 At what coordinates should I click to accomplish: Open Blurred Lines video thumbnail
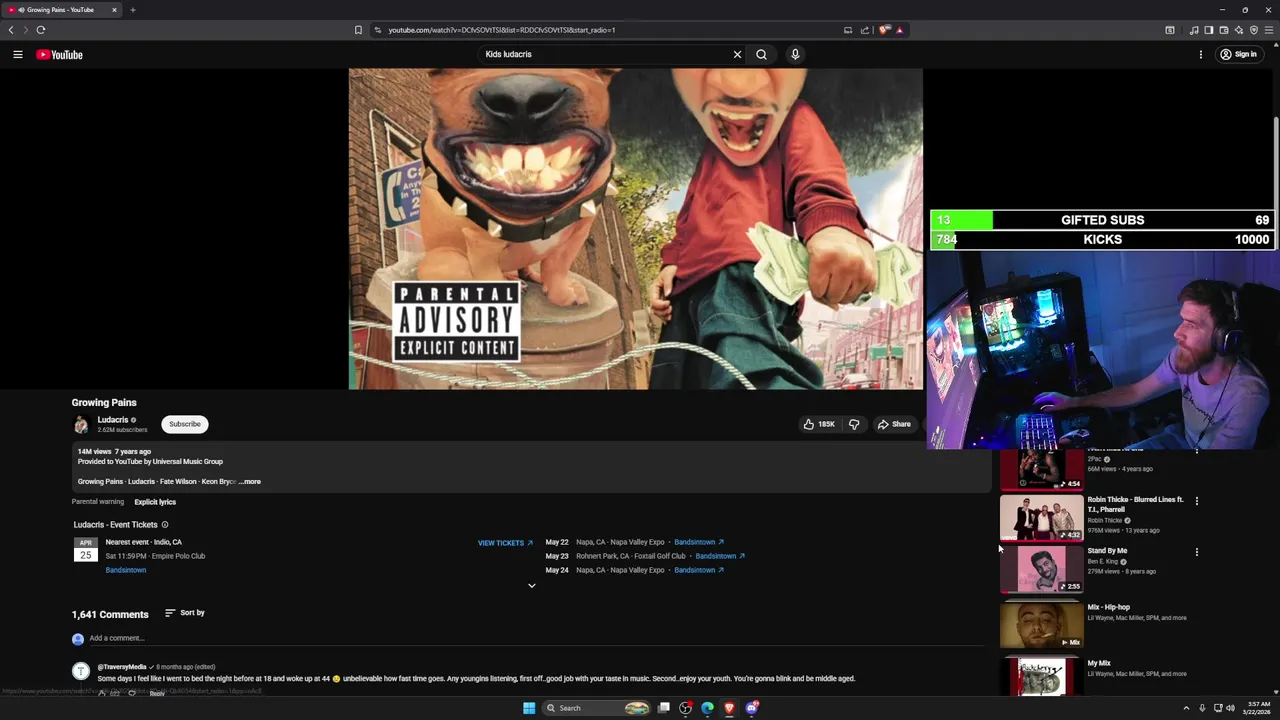click(x=1041, y=517)
